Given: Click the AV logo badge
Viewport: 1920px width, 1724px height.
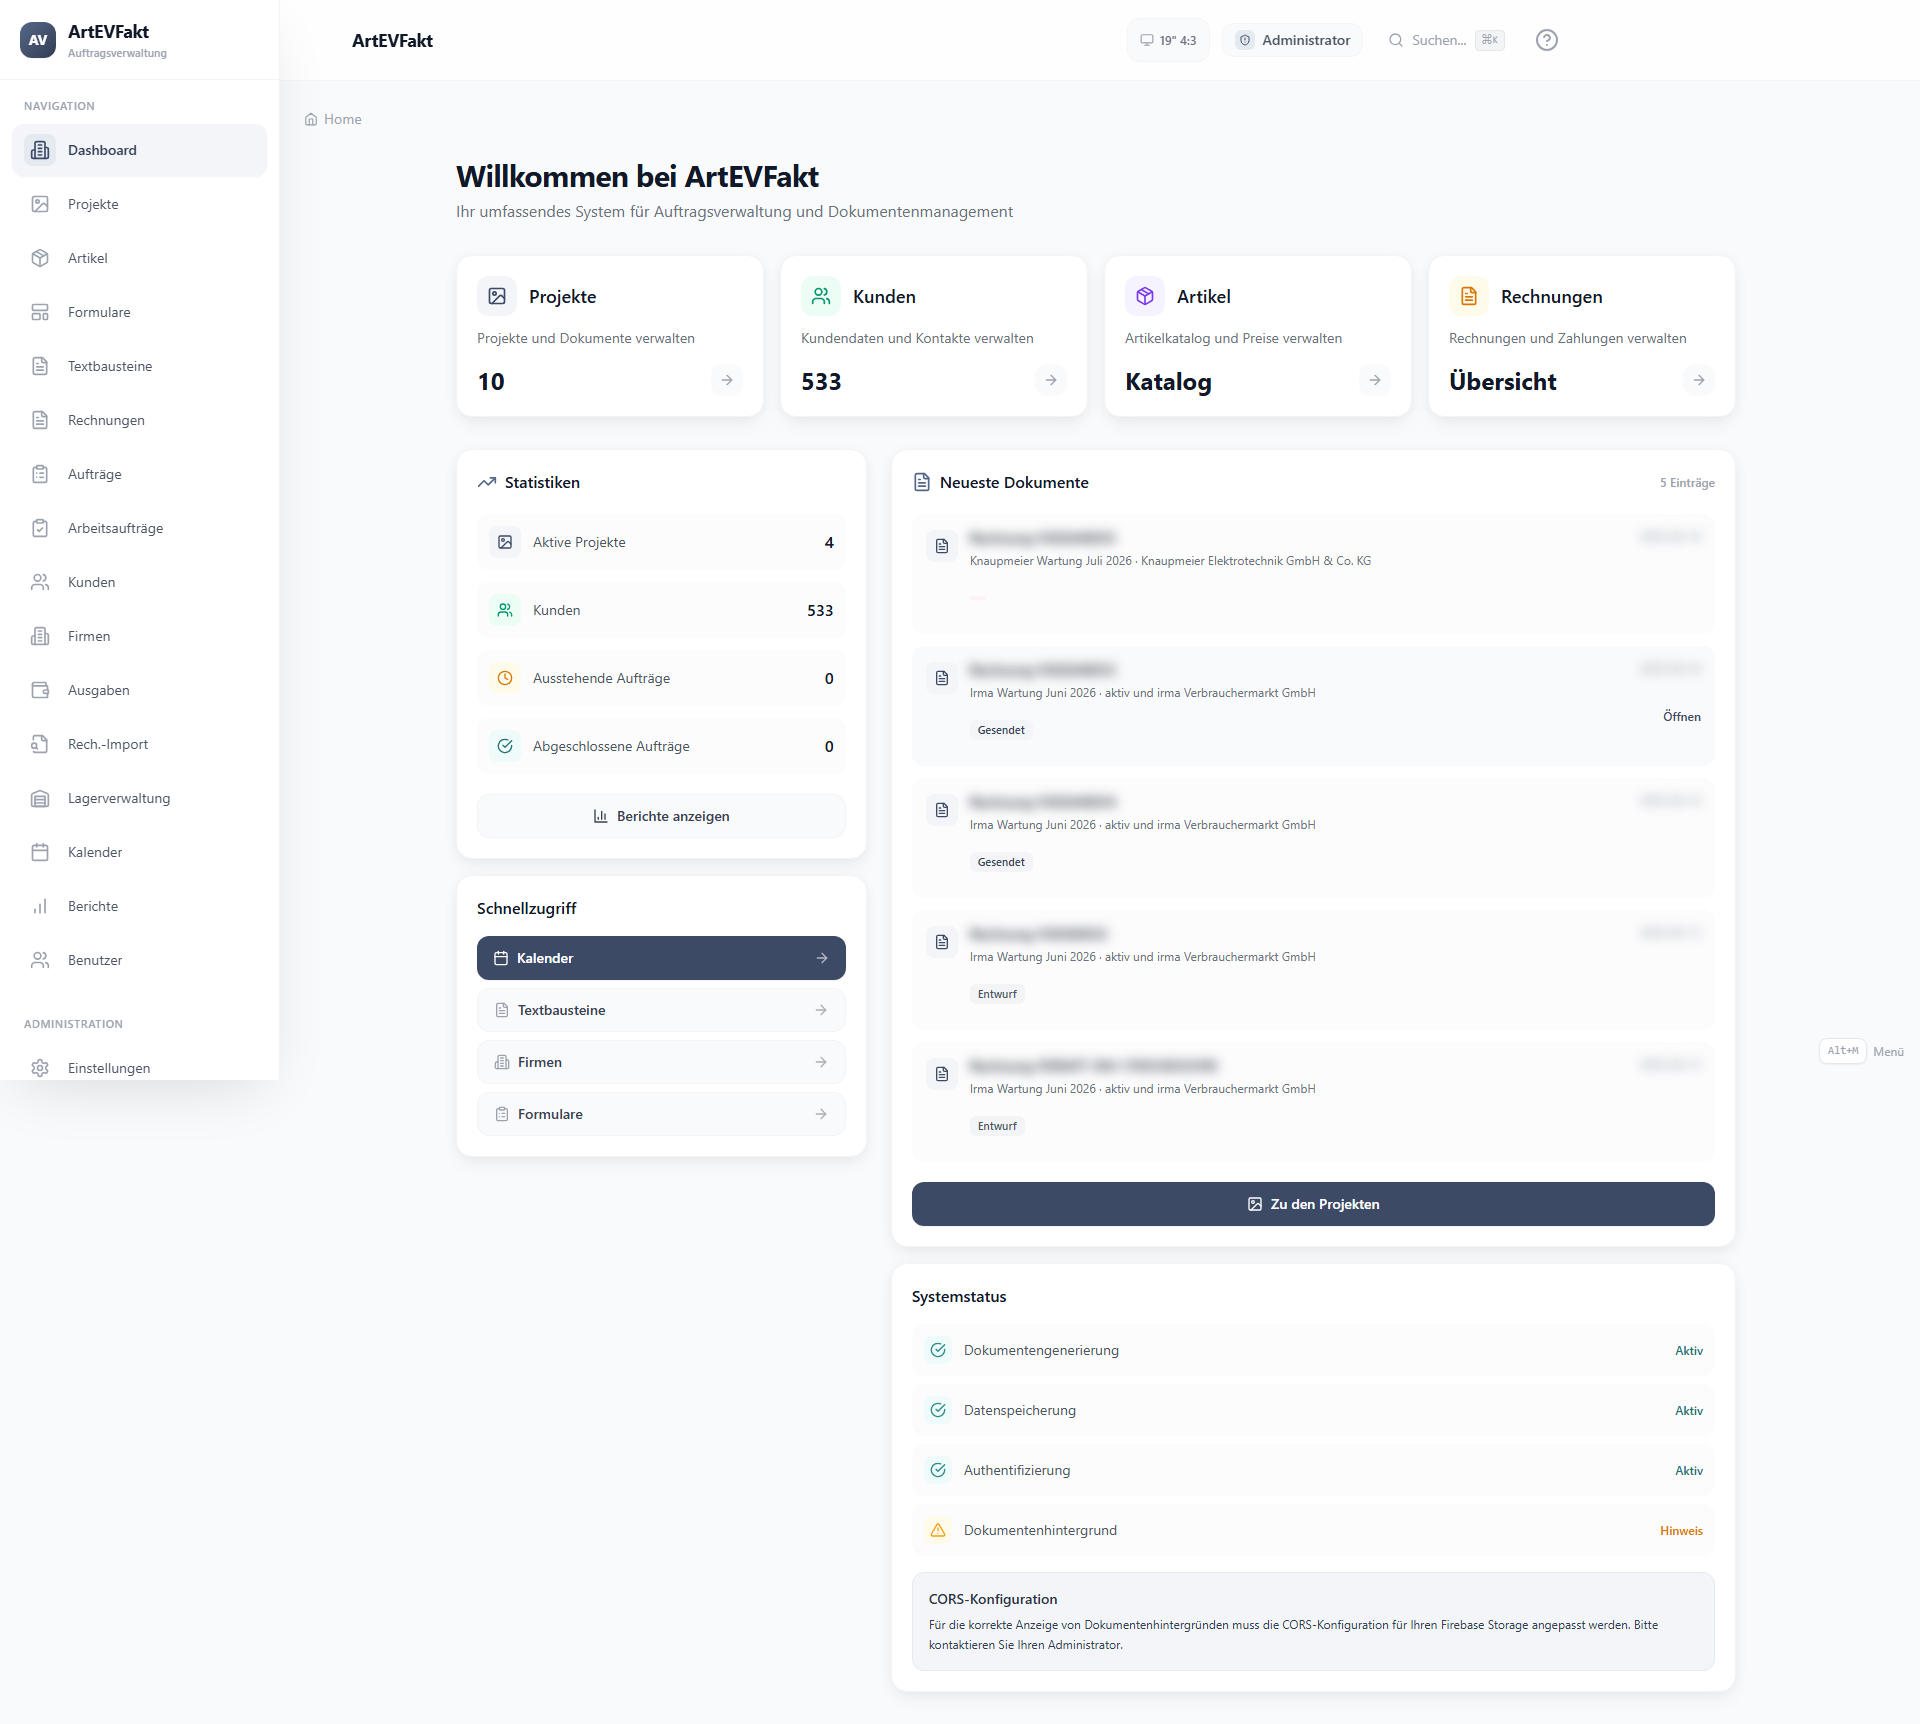Looking at the screenshot, I should tap(38, 40).
